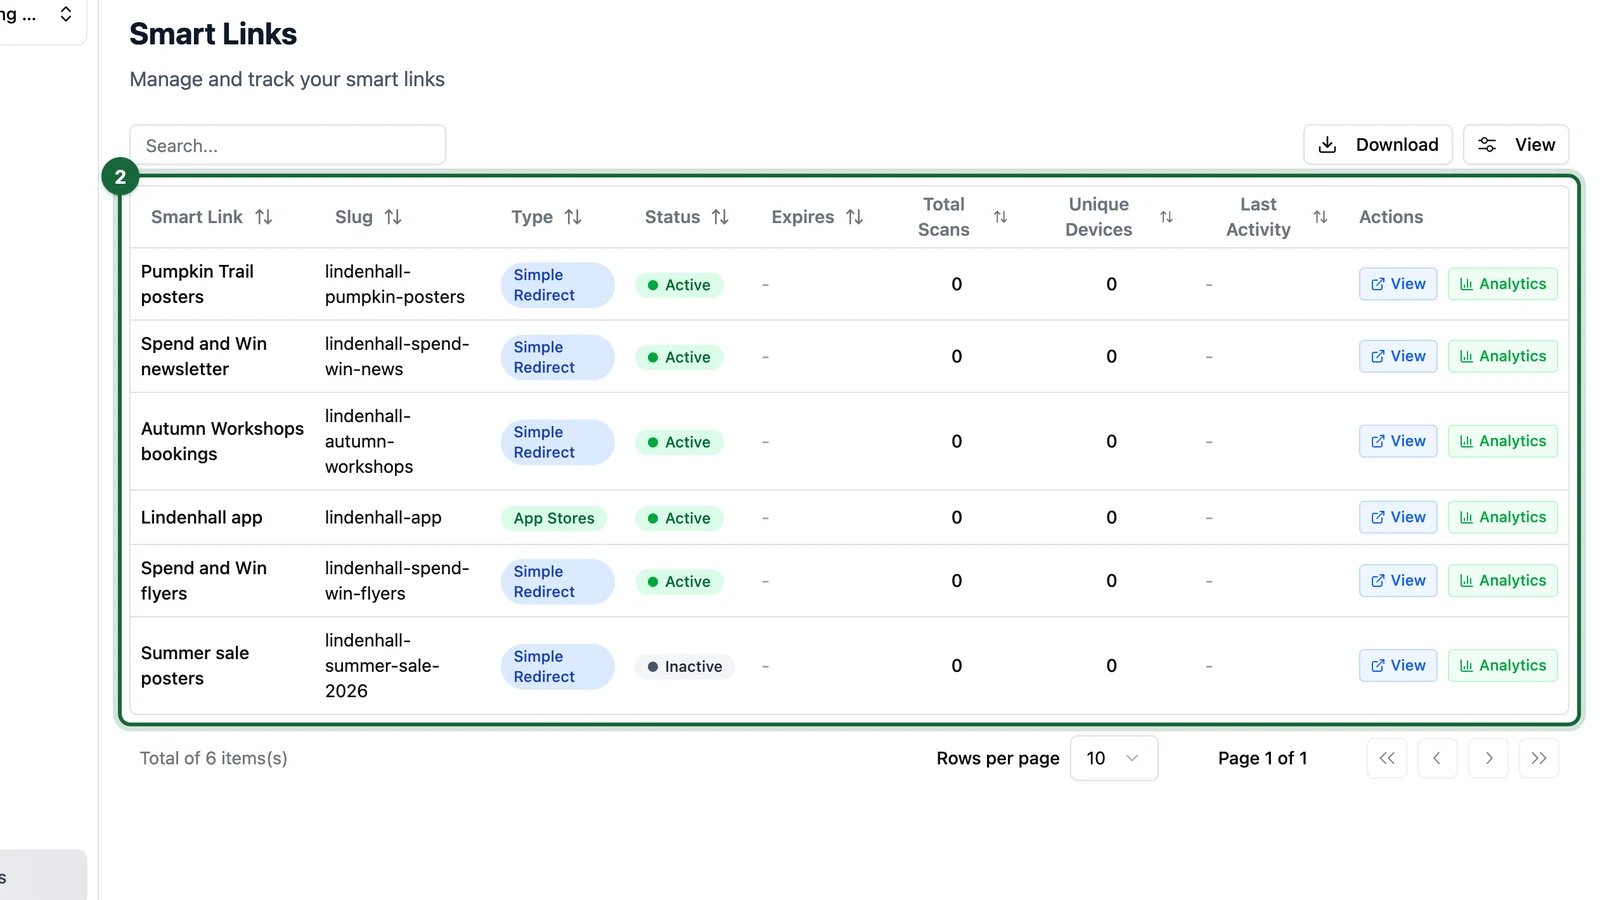
Task: Sort table by Type column
Action: click(x=546, y=217)
